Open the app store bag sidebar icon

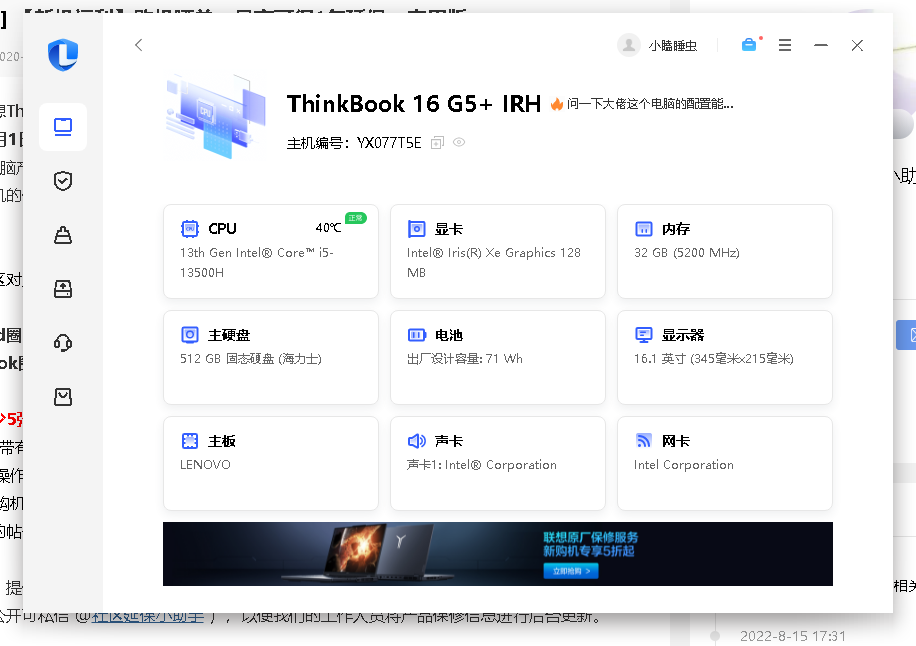click(63, 397)
